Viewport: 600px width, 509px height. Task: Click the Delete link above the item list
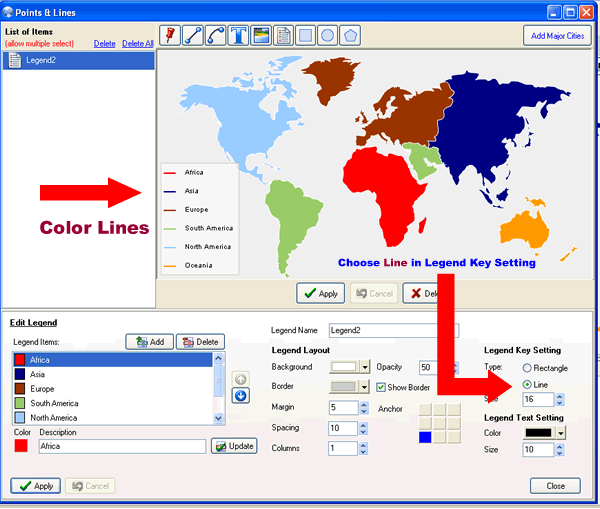click(104, 44)
